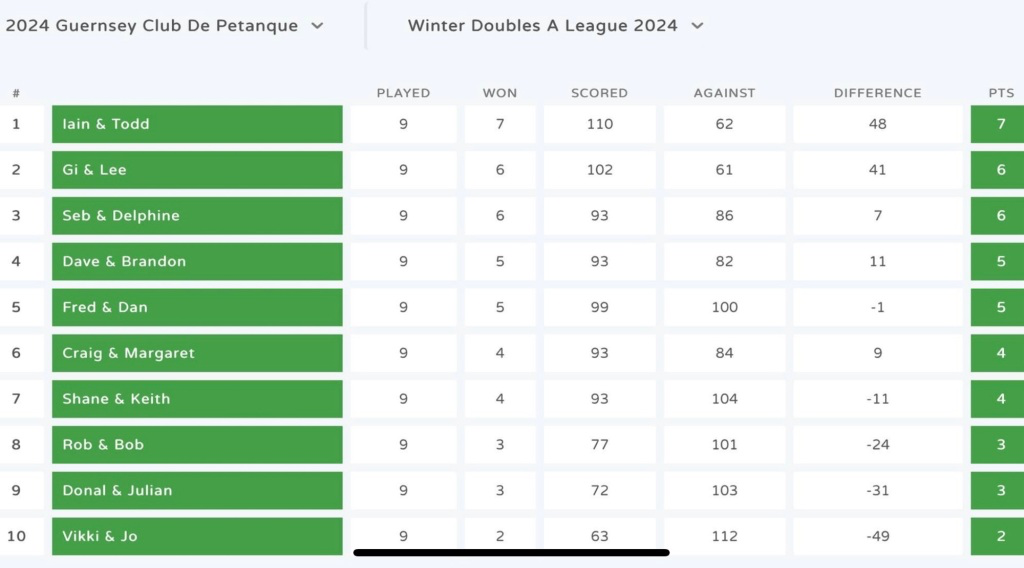Screen dimensions: 1024x568
Task: Click the WON column header
Action: click(x=500, y=93)
